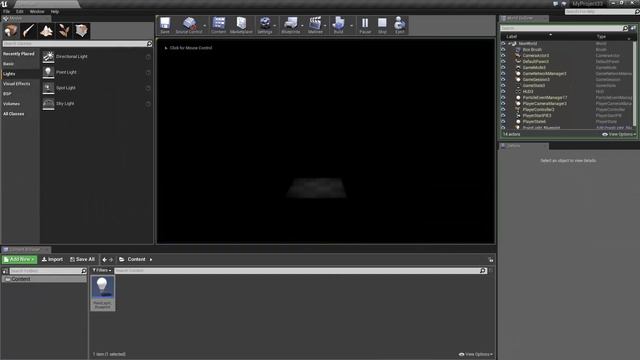The height and width of the screenshot is (360, 640).
Task: Open Blueprints dropdown arrow
Action: tap(302, 25)
